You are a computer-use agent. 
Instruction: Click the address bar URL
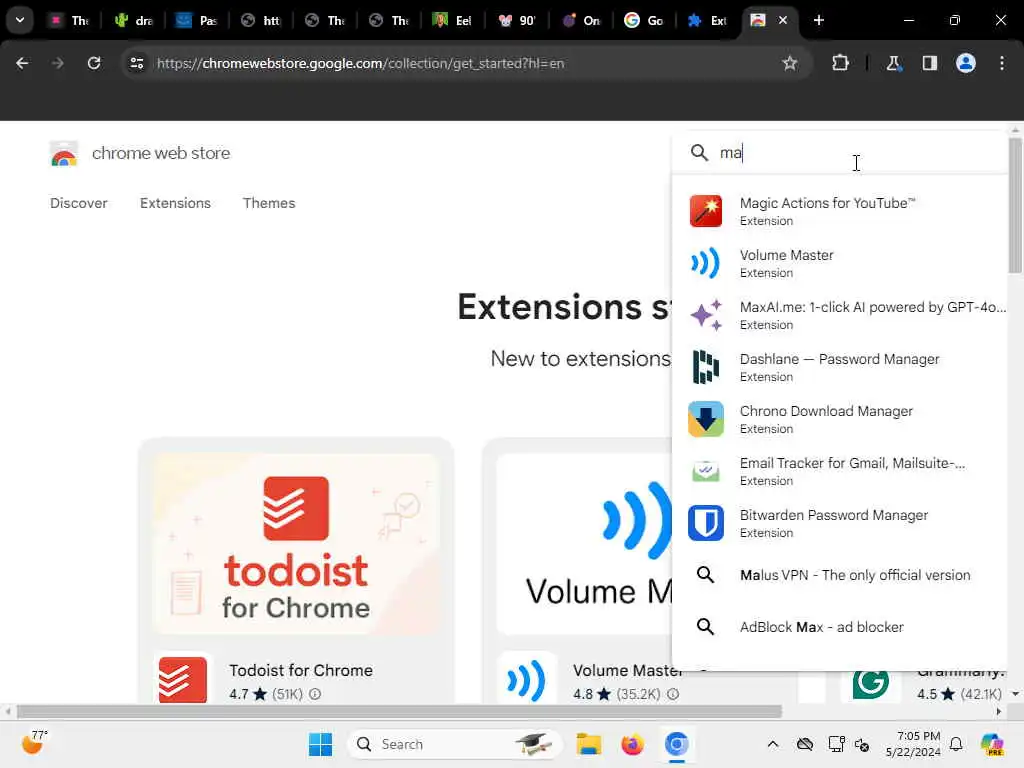coord(360,63)
